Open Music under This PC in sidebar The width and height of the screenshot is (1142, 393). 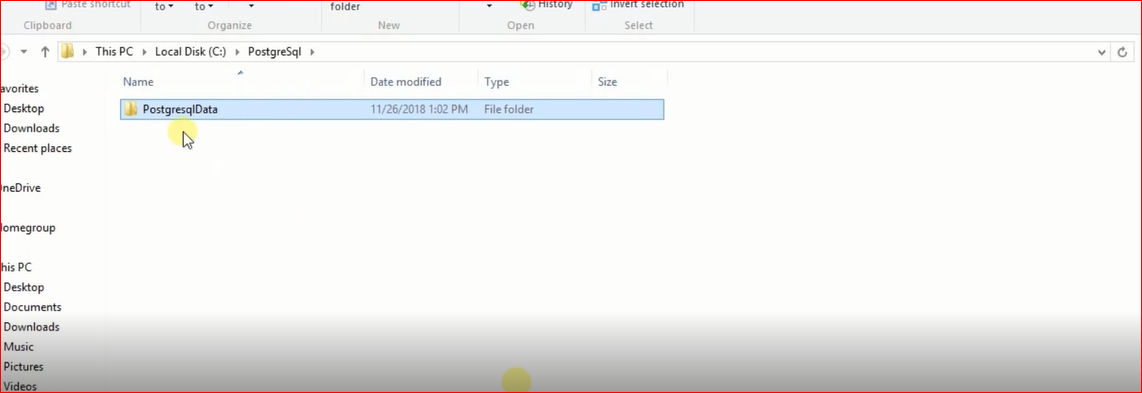18,347
